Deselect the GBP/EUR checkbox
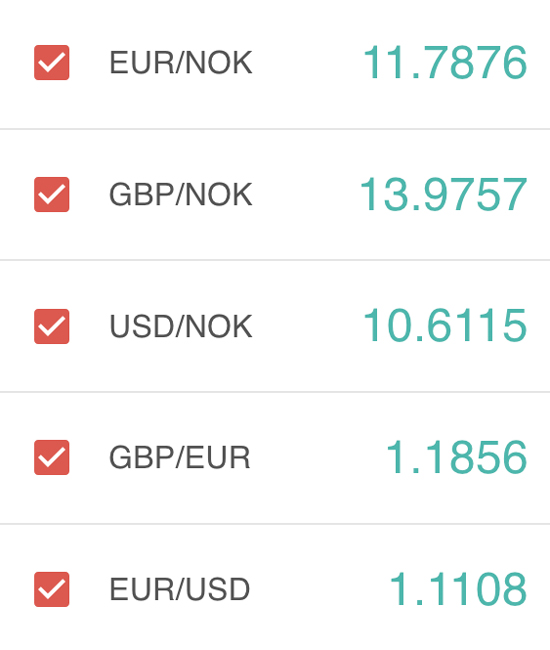550x650 pixels. click(x=51, y=458)
